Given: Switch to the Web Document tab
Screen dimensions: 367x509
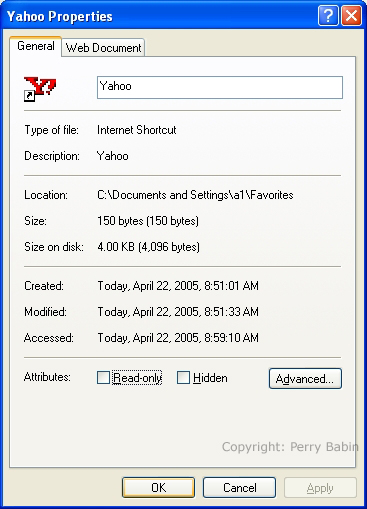Looking at the screenshot, I should [x=103, y=48].
